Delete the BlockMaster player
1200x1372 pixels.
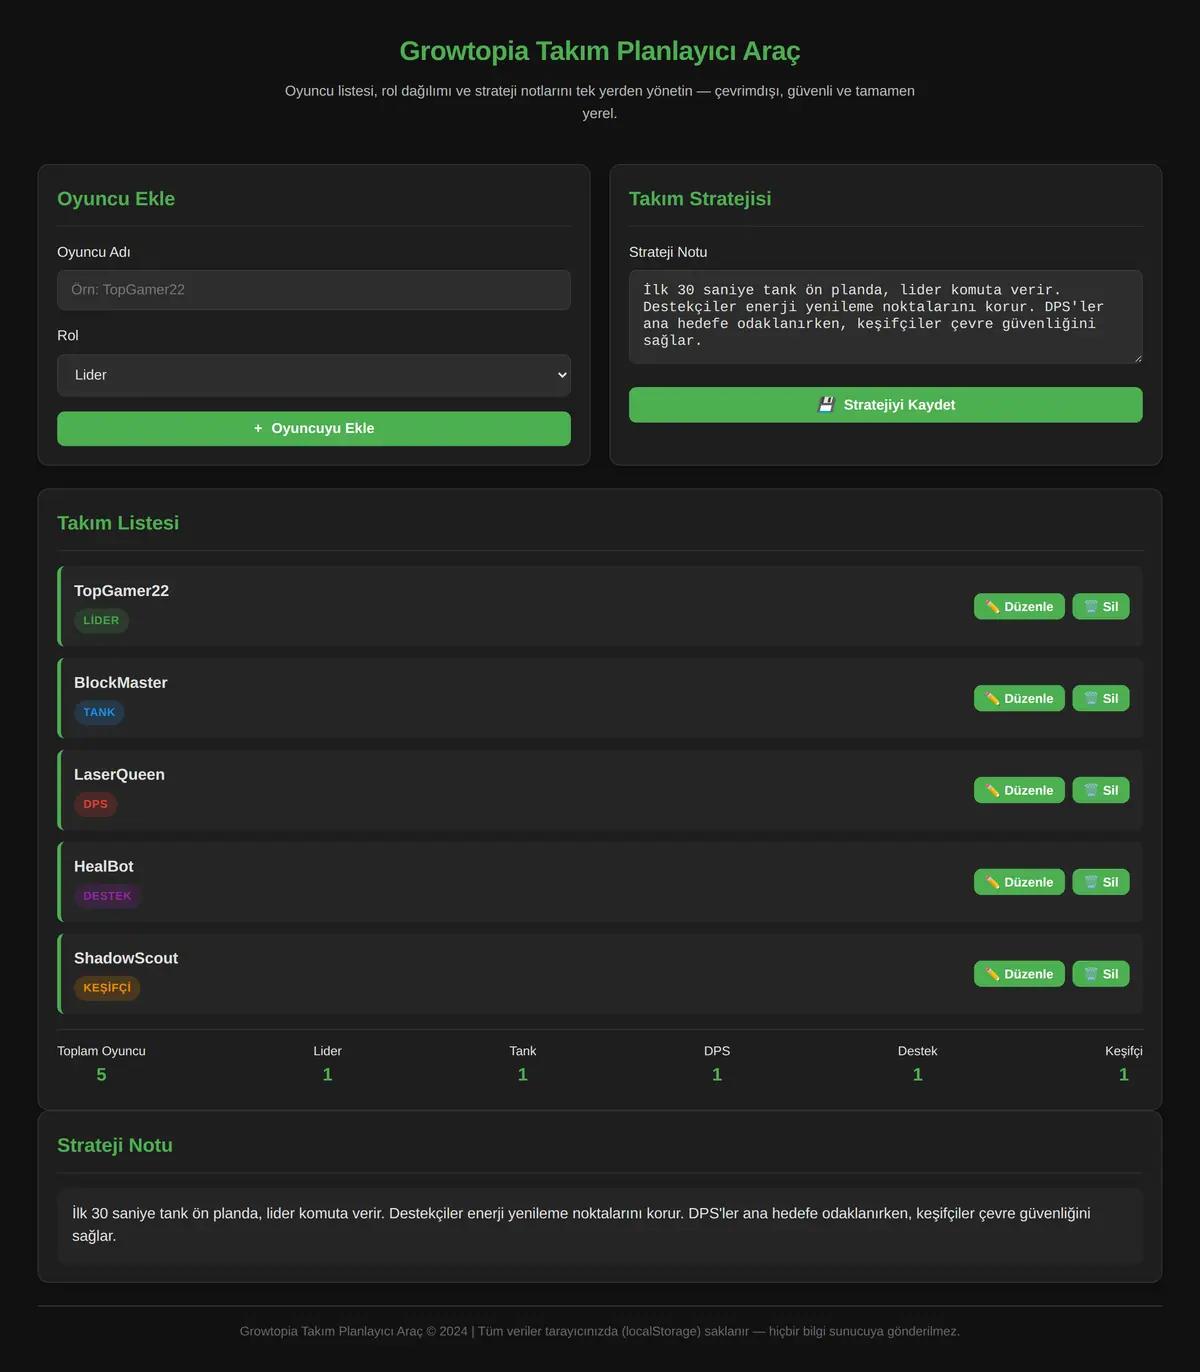pos(1101,698)
